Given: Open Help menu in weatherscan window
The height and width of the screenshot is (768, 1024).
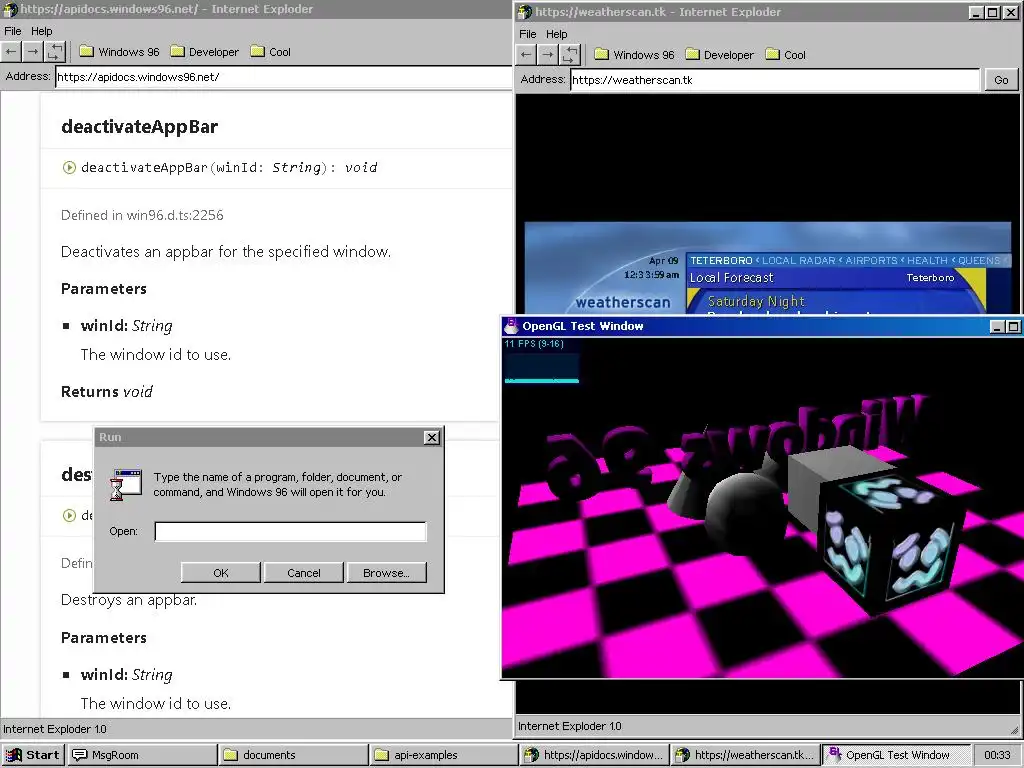Looking at the screenshot, I should click(557, 34).
